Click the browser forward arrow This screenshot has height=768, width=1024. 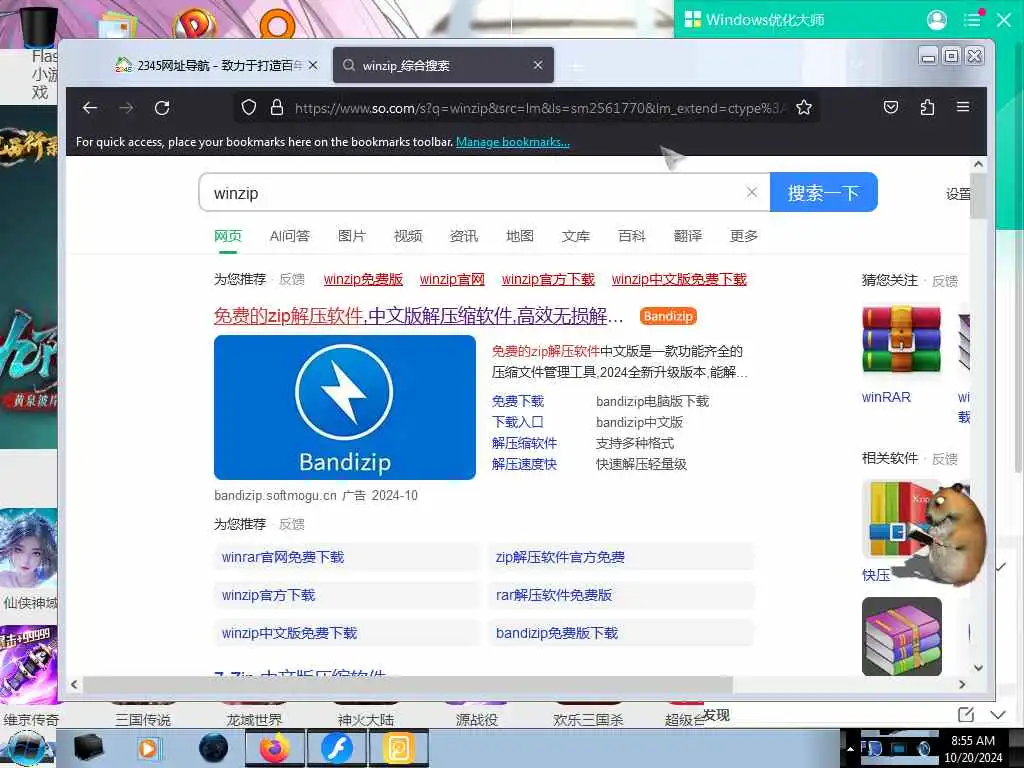[x=126, y=108]
